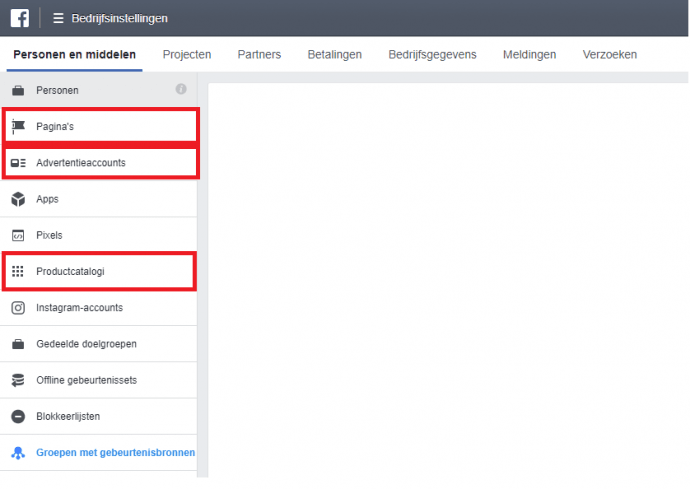Click the Gedeelde doelgroepen briefcase icon
This screenshot has height=489, width=690.
(x=18, y=344)
